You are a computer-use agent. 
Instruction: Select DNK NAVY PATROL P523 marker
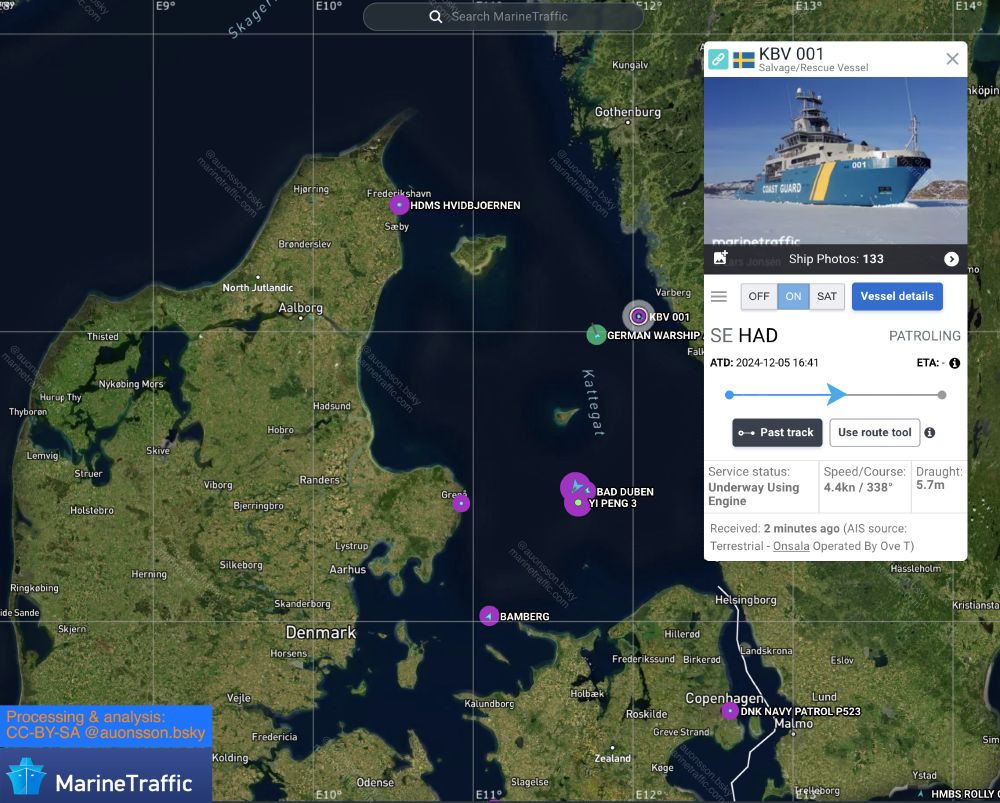[730, 711]
